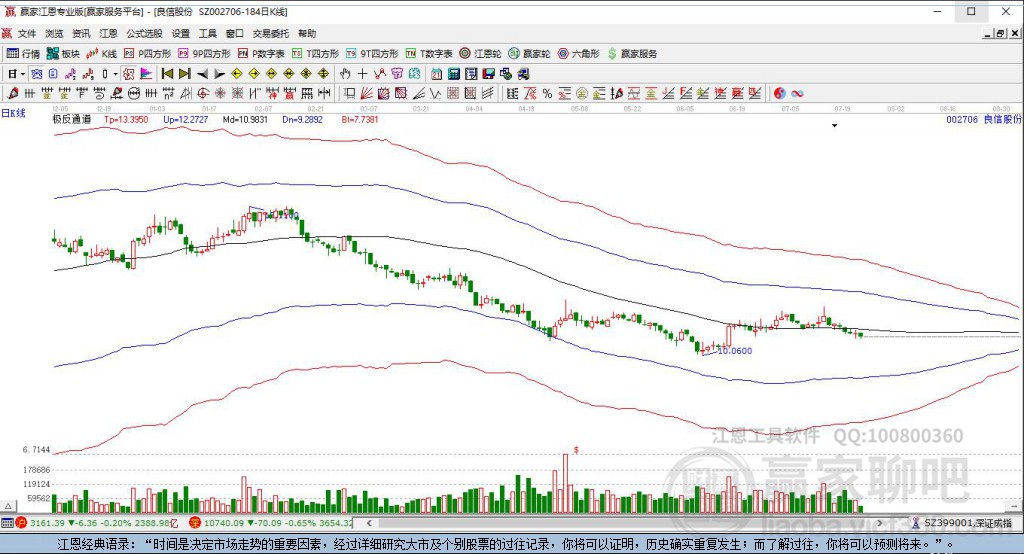Open the 9P四方形 tool

pos(204,54)
